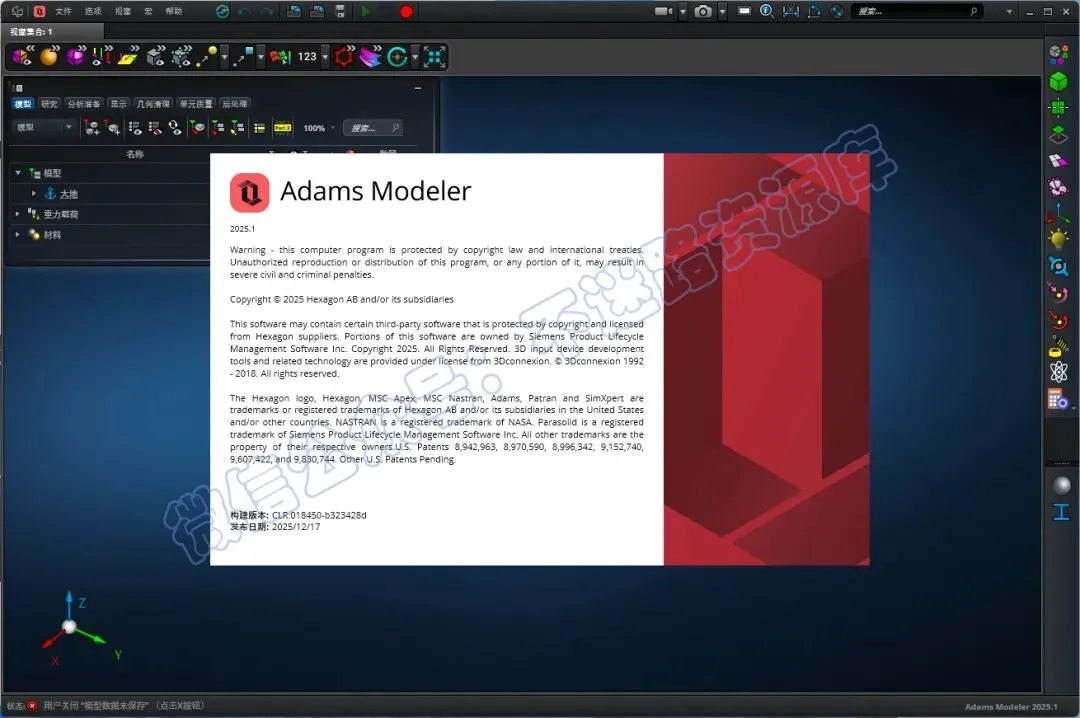Click the undo arrow icon
Viewport: 1080px width, 718px height.
point(244,11)
